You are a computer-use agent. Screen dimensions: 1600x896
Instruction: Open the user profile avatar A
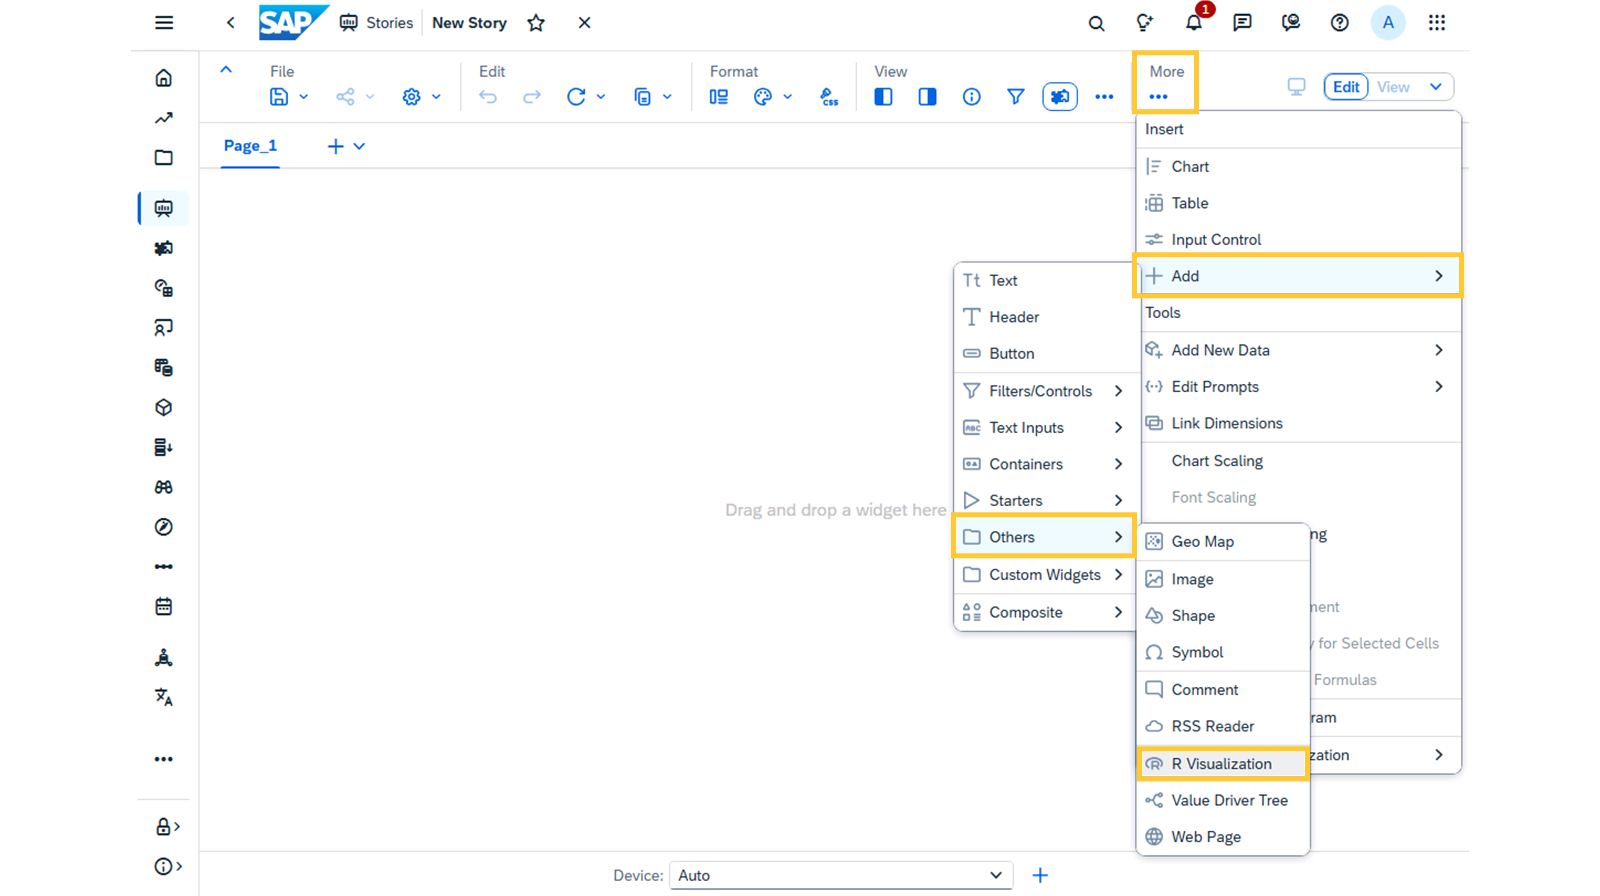1388,22
